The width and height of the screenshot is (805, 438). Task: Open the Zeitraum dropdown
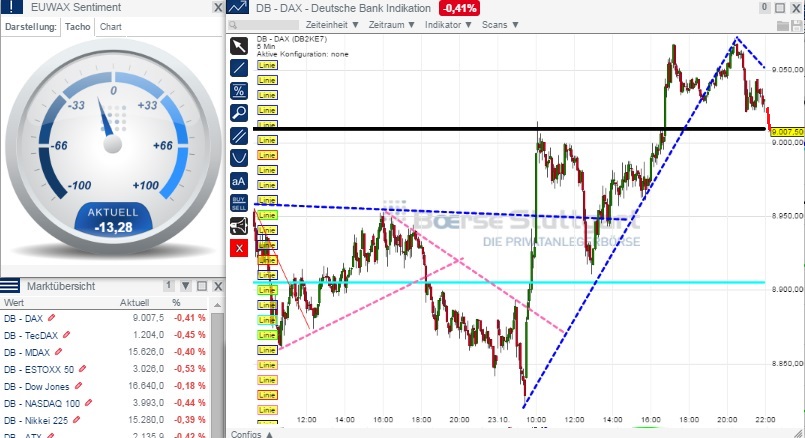pyautogui.click(x=391, y=25)
